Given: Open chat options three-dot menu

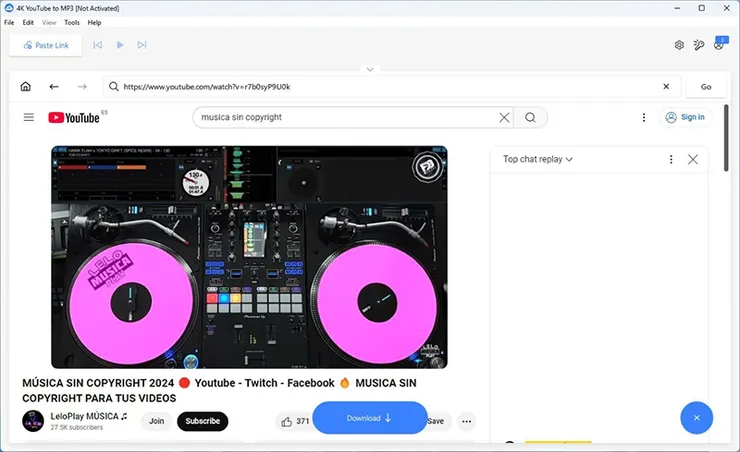Looking at the screenshot, I should click(671, 159).
